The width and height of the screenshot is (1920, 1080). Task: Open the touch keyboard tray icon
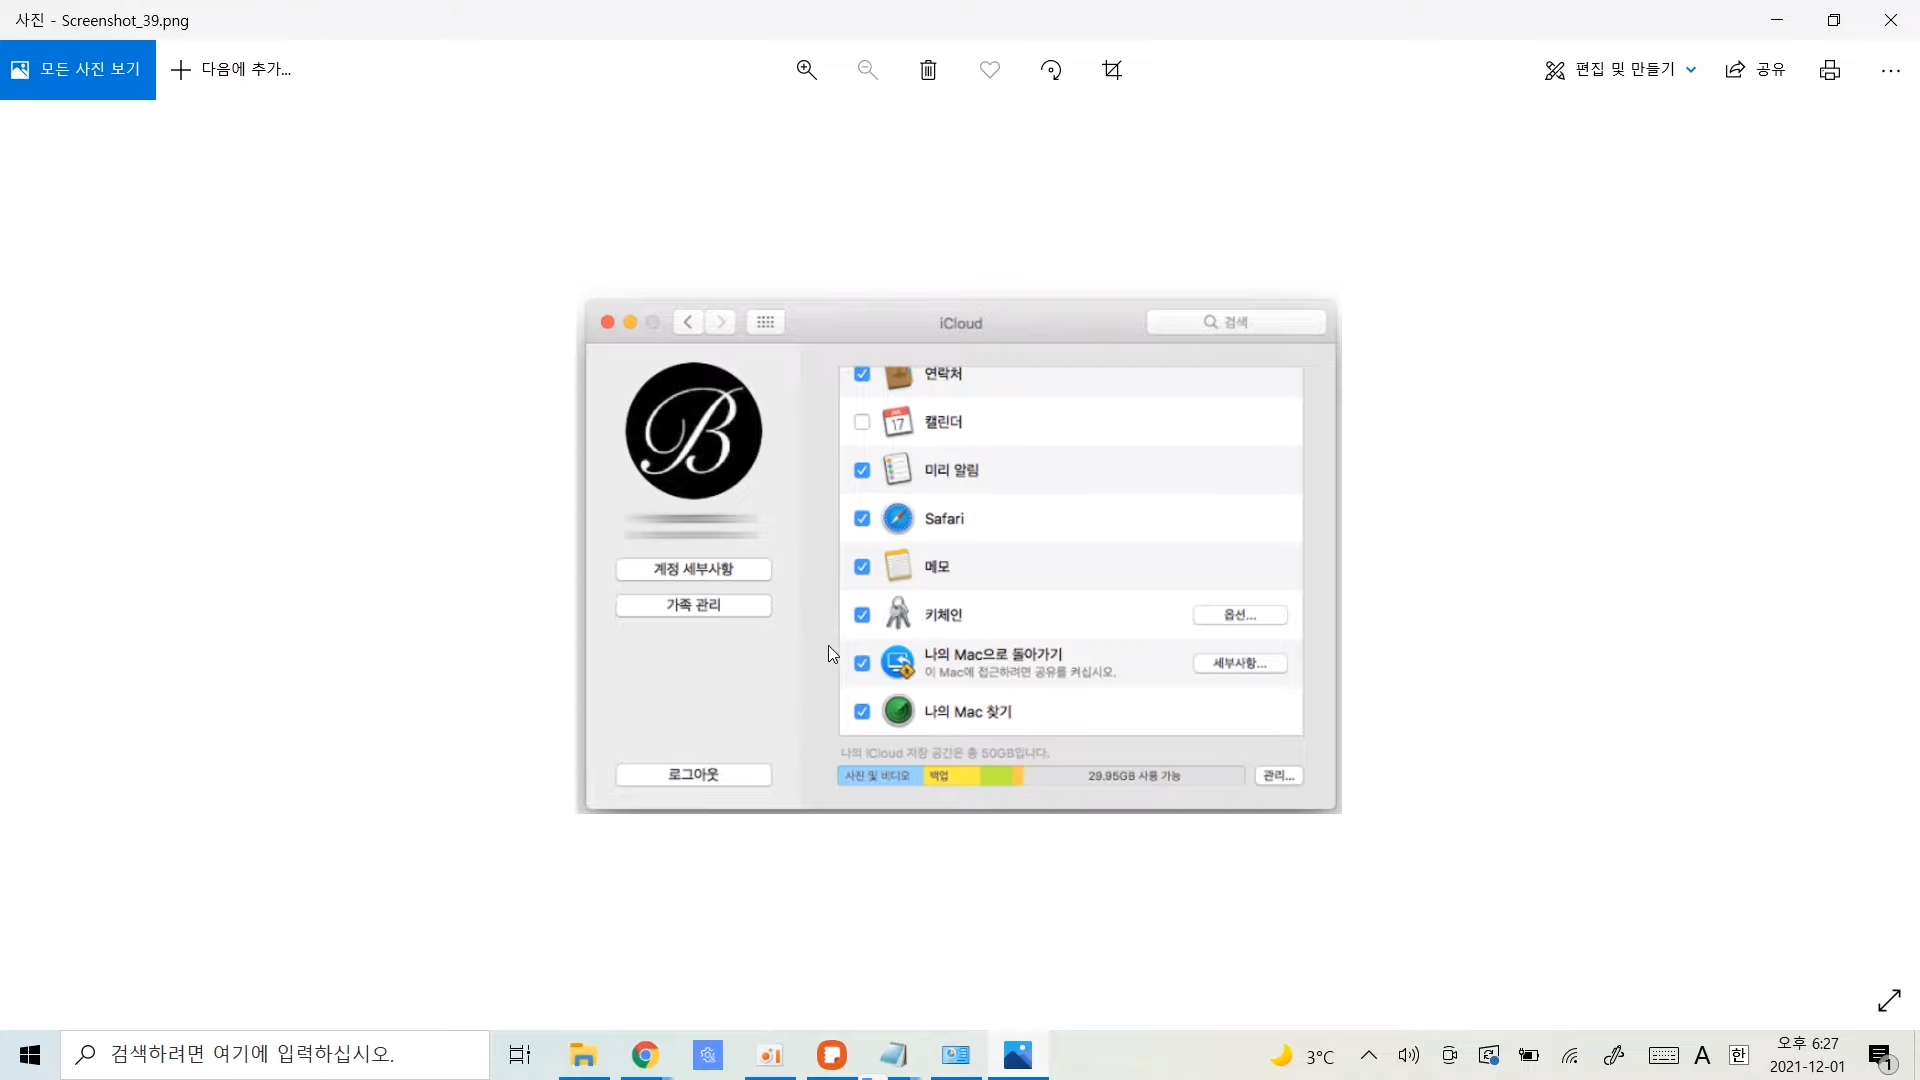(x=1664, y=1055)
